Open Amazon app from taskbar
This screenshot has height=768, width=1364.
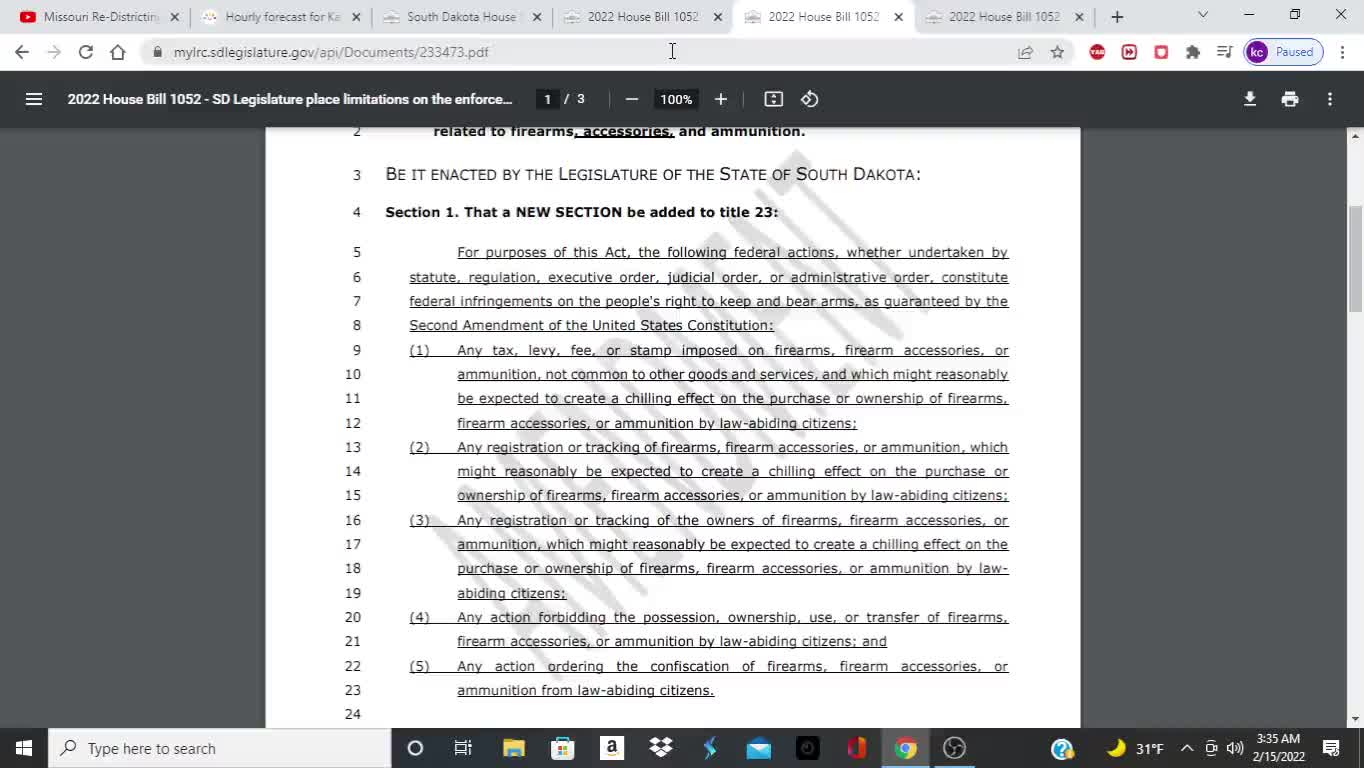(611, 748)
